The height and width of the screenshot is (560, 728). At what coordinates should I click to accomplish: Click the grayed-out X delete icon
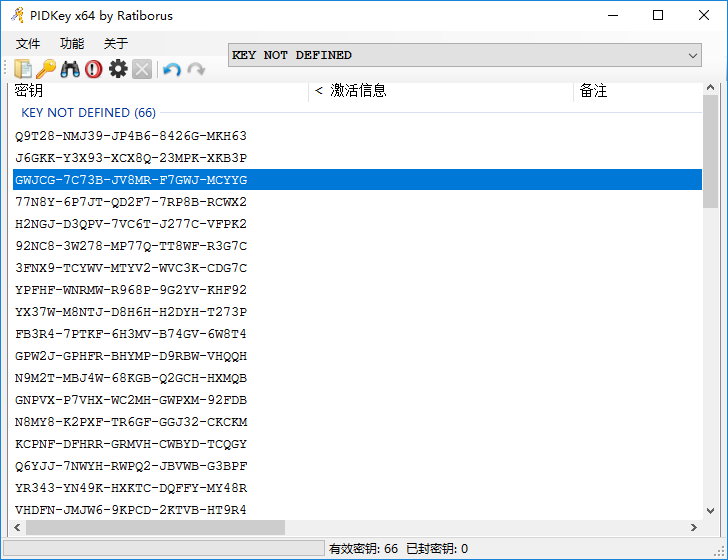pos(142,69)
